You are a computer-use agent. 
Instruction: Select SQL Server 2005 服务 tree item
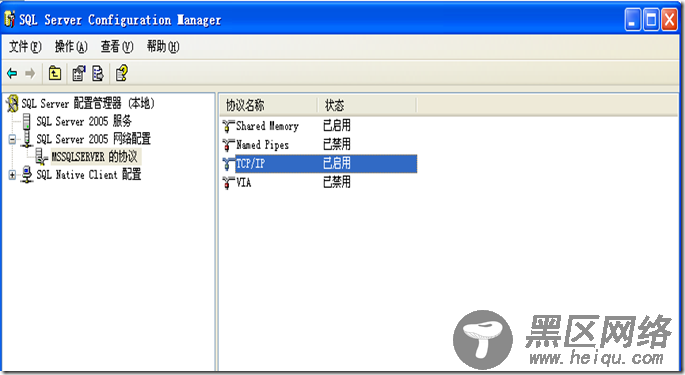83,121
